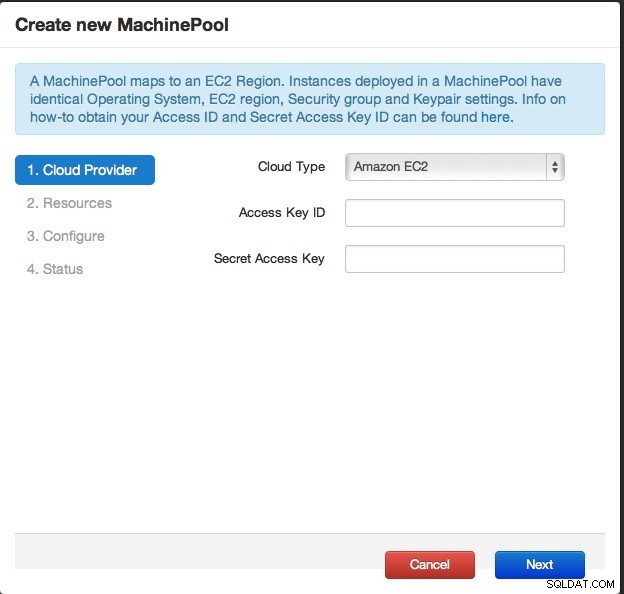Open the Cloud Type combo box

tap(454, 167)
